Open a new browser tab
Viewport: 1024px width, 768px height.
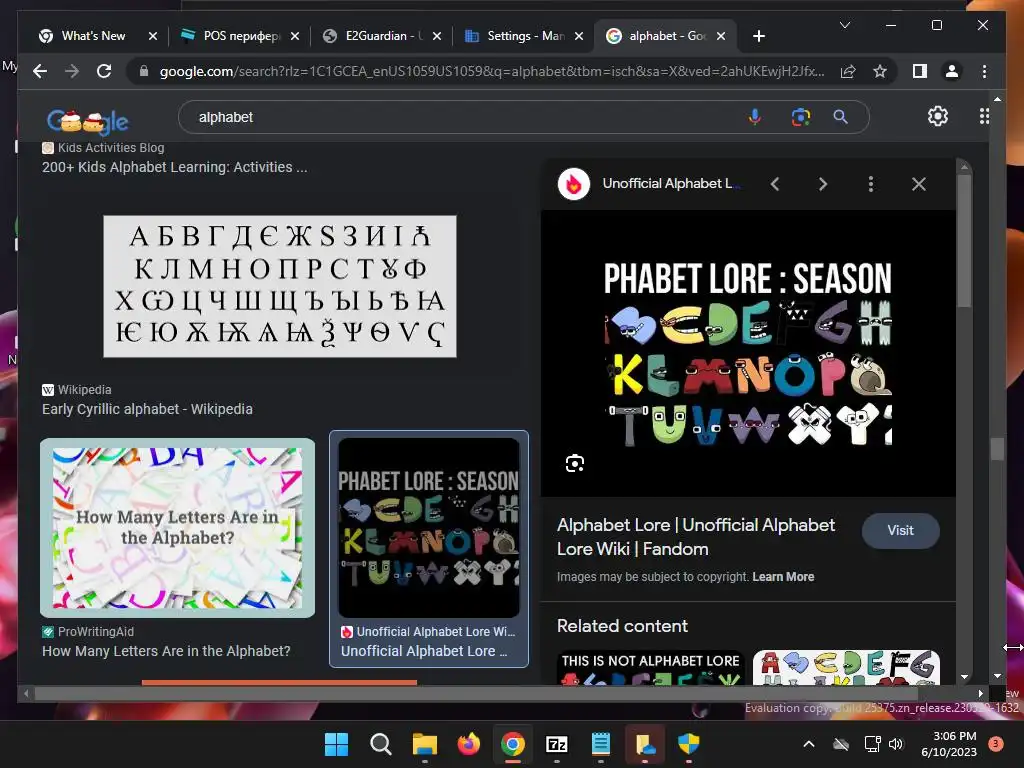click(x=758, y=36)
